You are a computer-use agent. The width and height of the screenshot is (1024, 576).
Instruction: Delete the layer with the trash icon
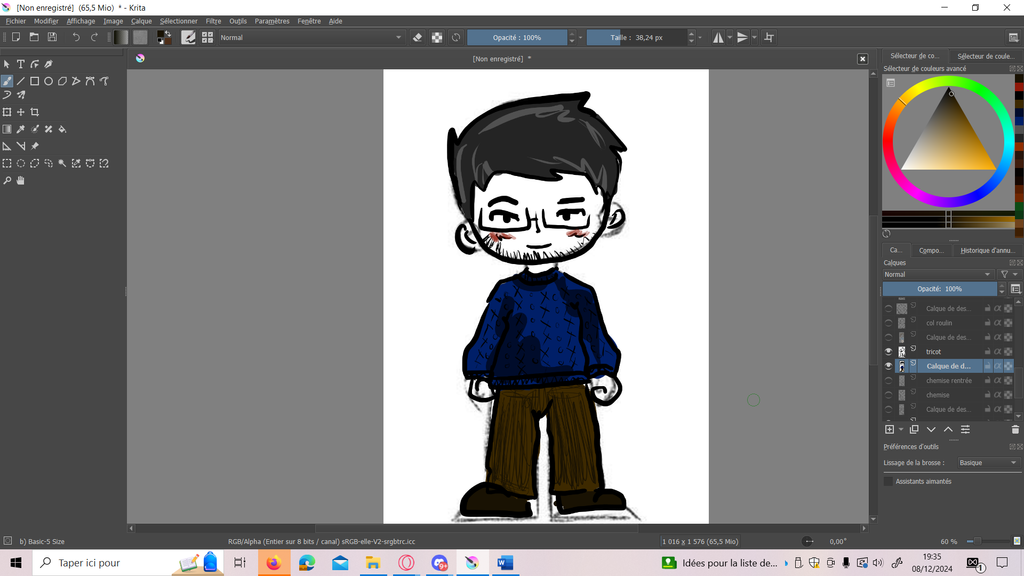pos(1015,429)
